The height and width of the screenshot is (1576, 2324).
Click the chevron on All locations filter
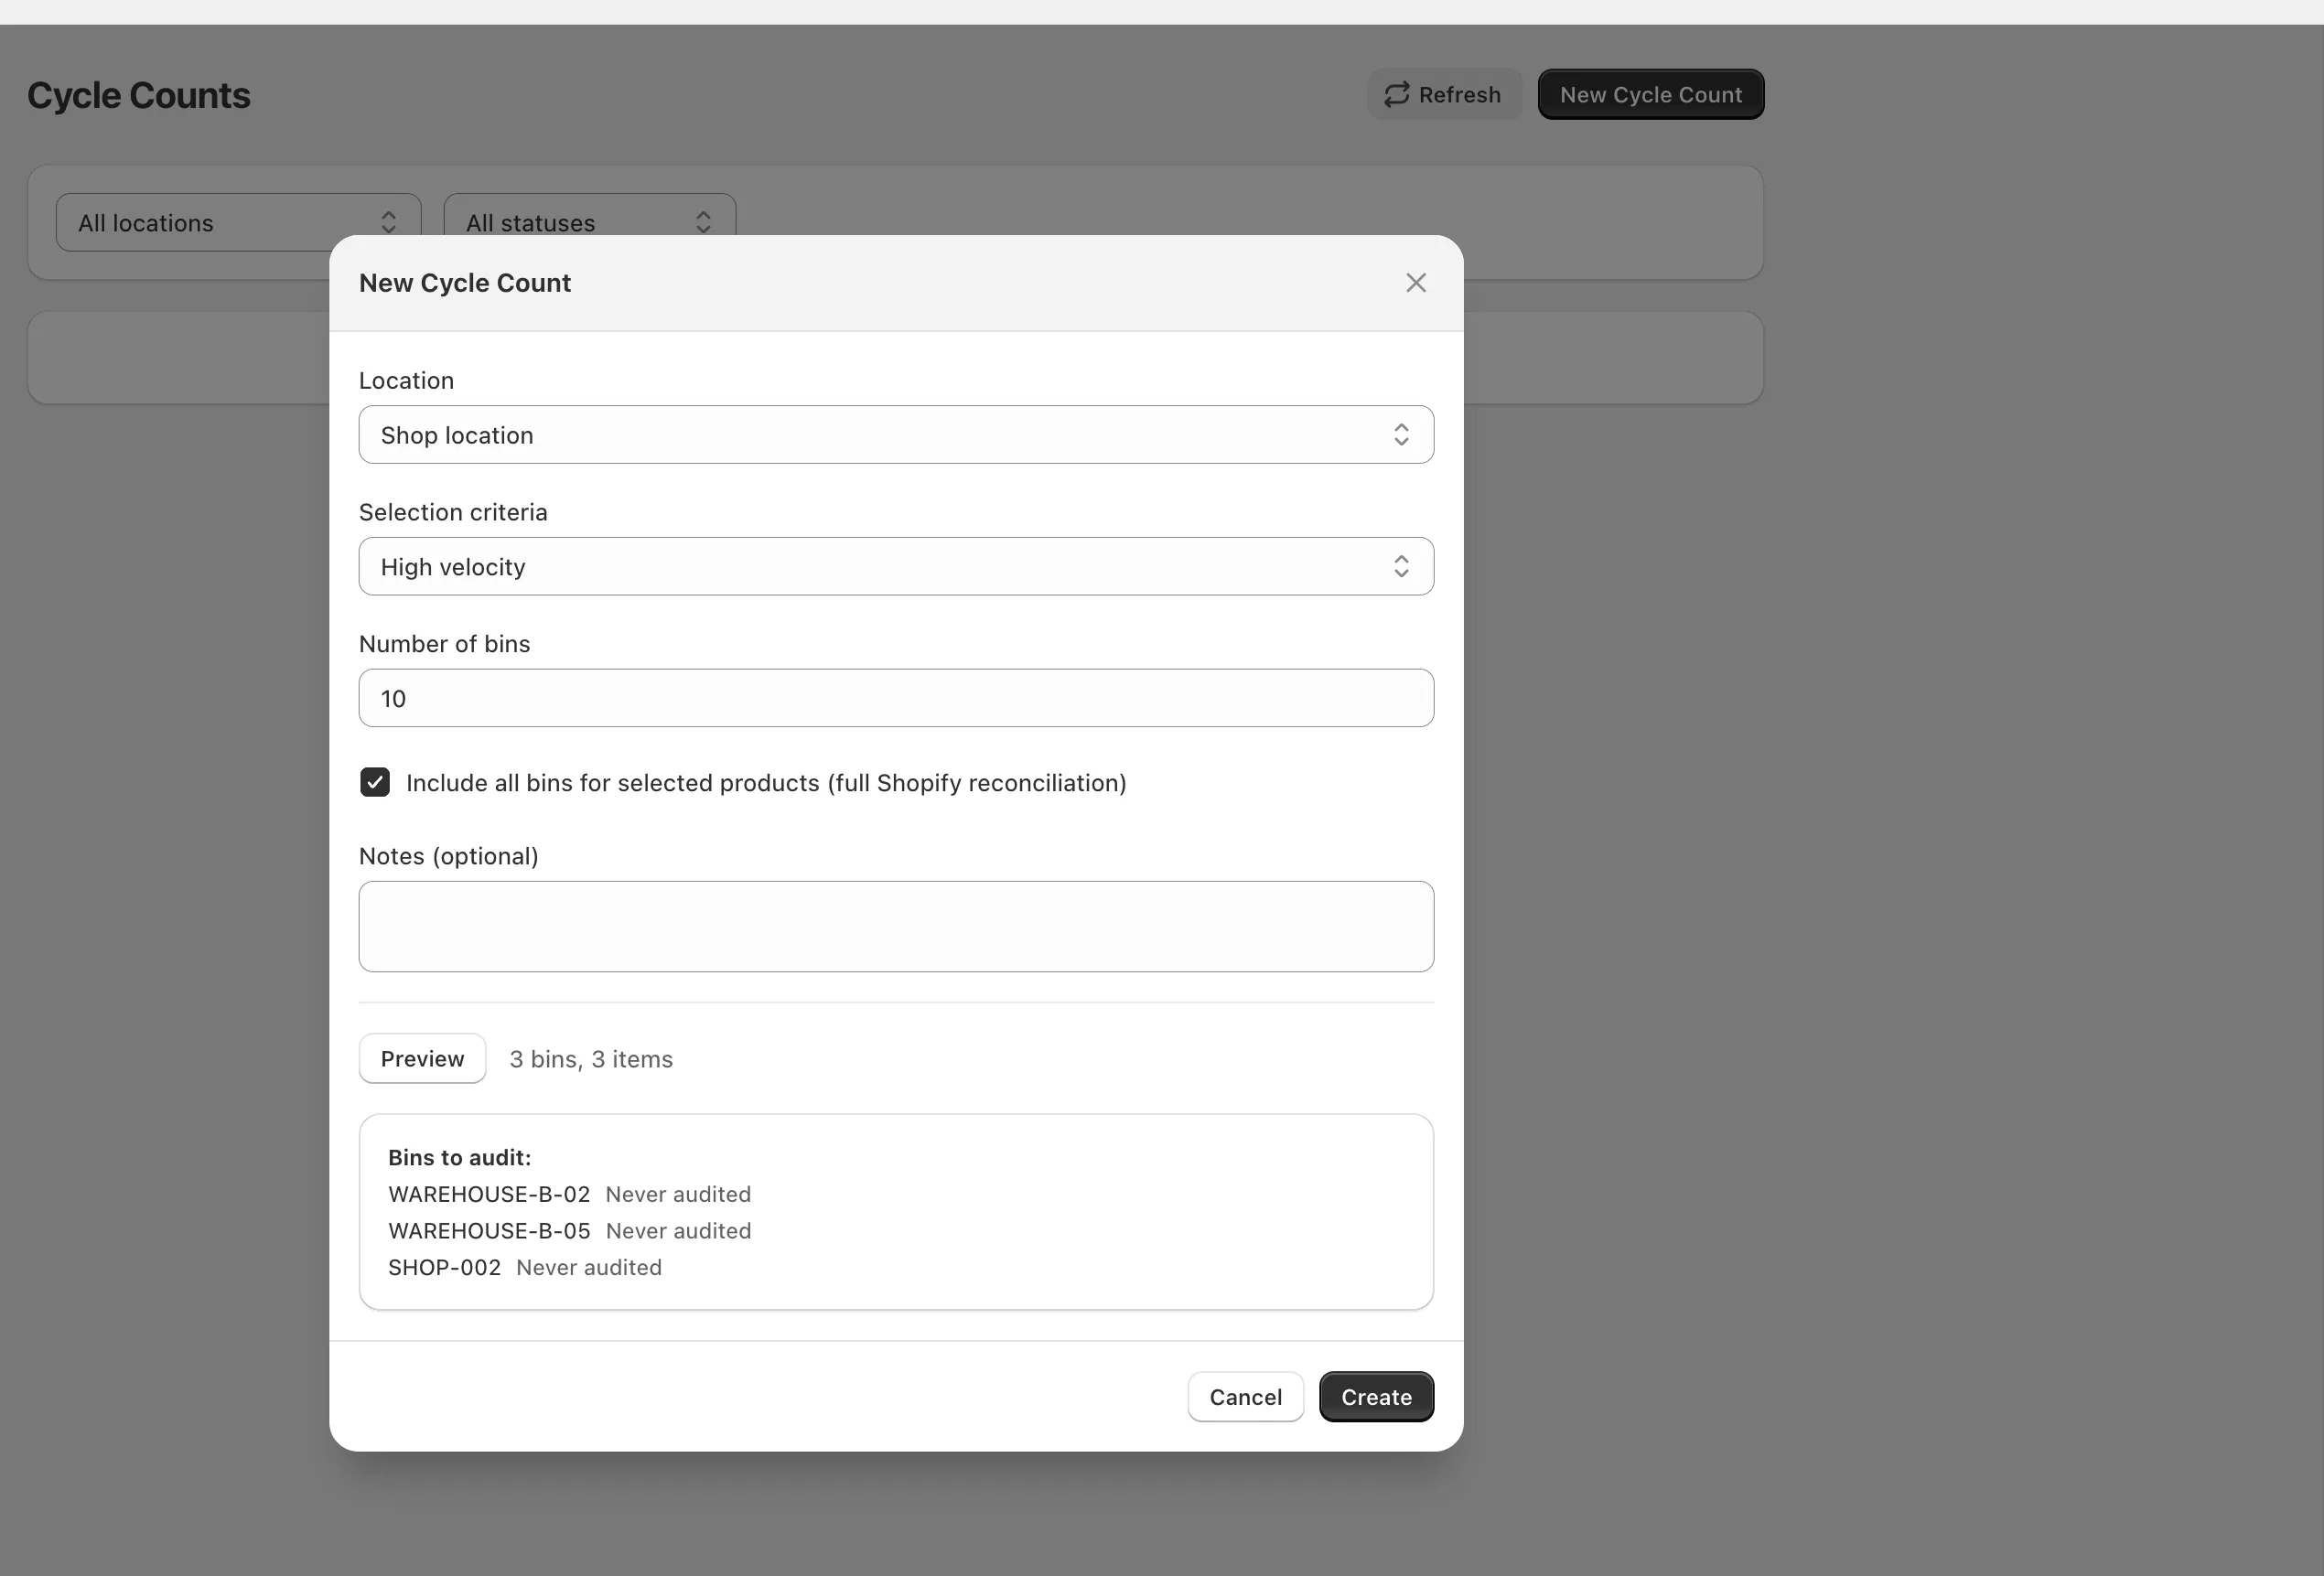point(388,221)
